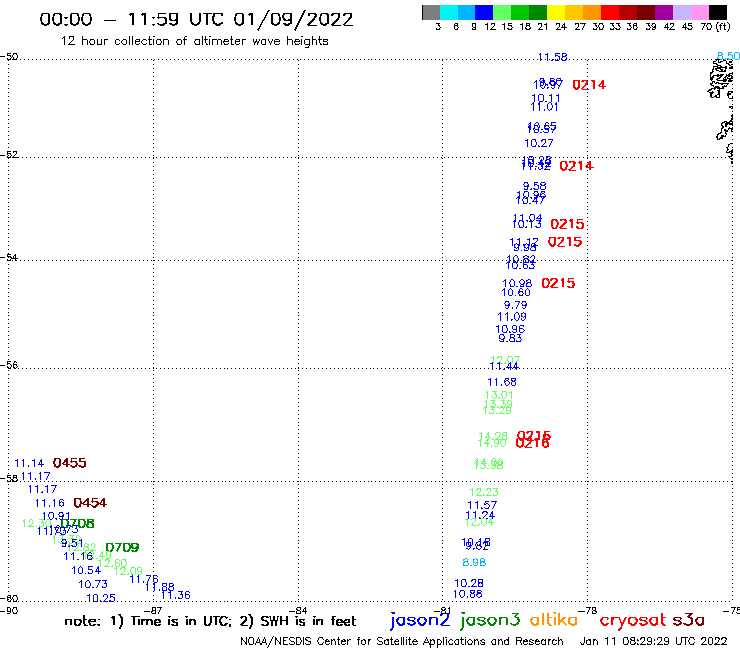Click the green wave height value 12.09
740x650 pixels.
click(128, 572)
